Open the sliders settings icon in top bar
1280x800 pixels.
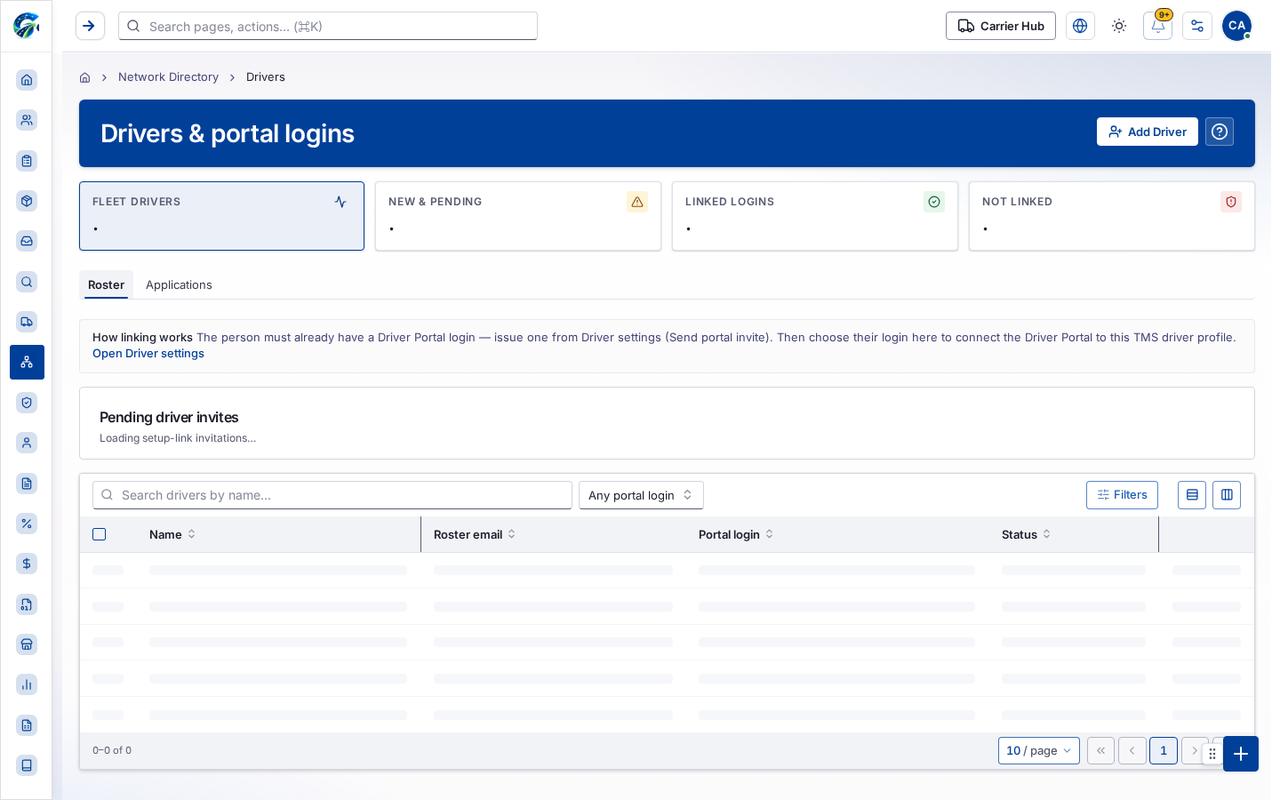click(x=1197, y=26)
